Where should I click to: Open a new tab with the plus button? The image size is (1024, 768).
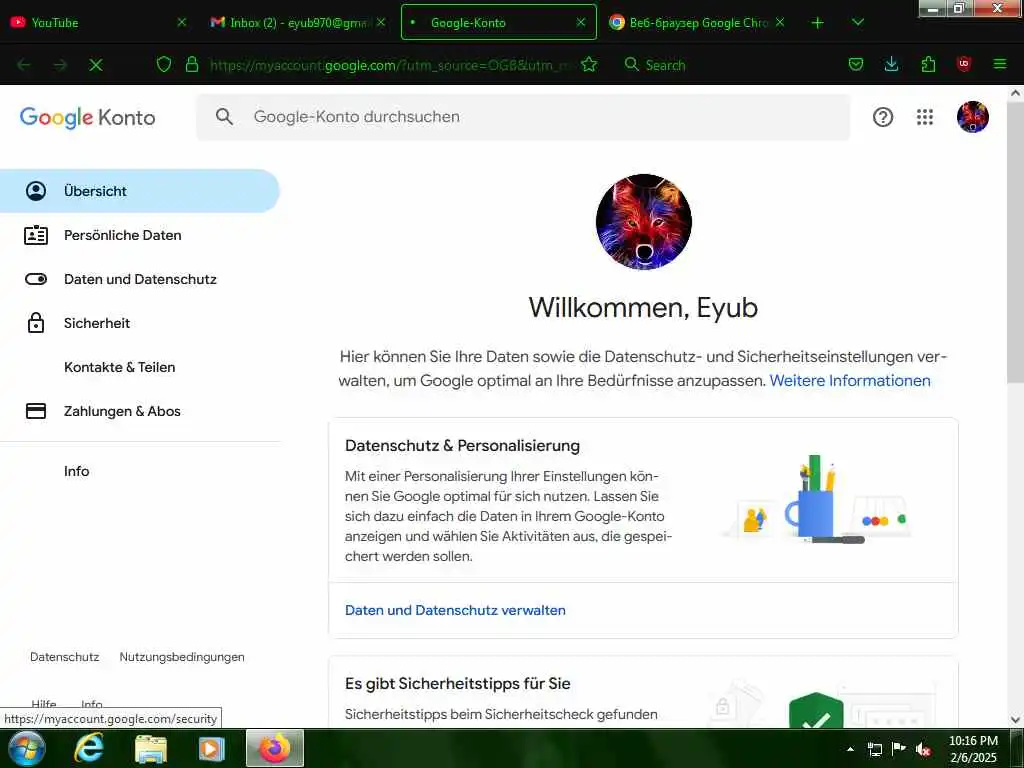click(818, 23)
